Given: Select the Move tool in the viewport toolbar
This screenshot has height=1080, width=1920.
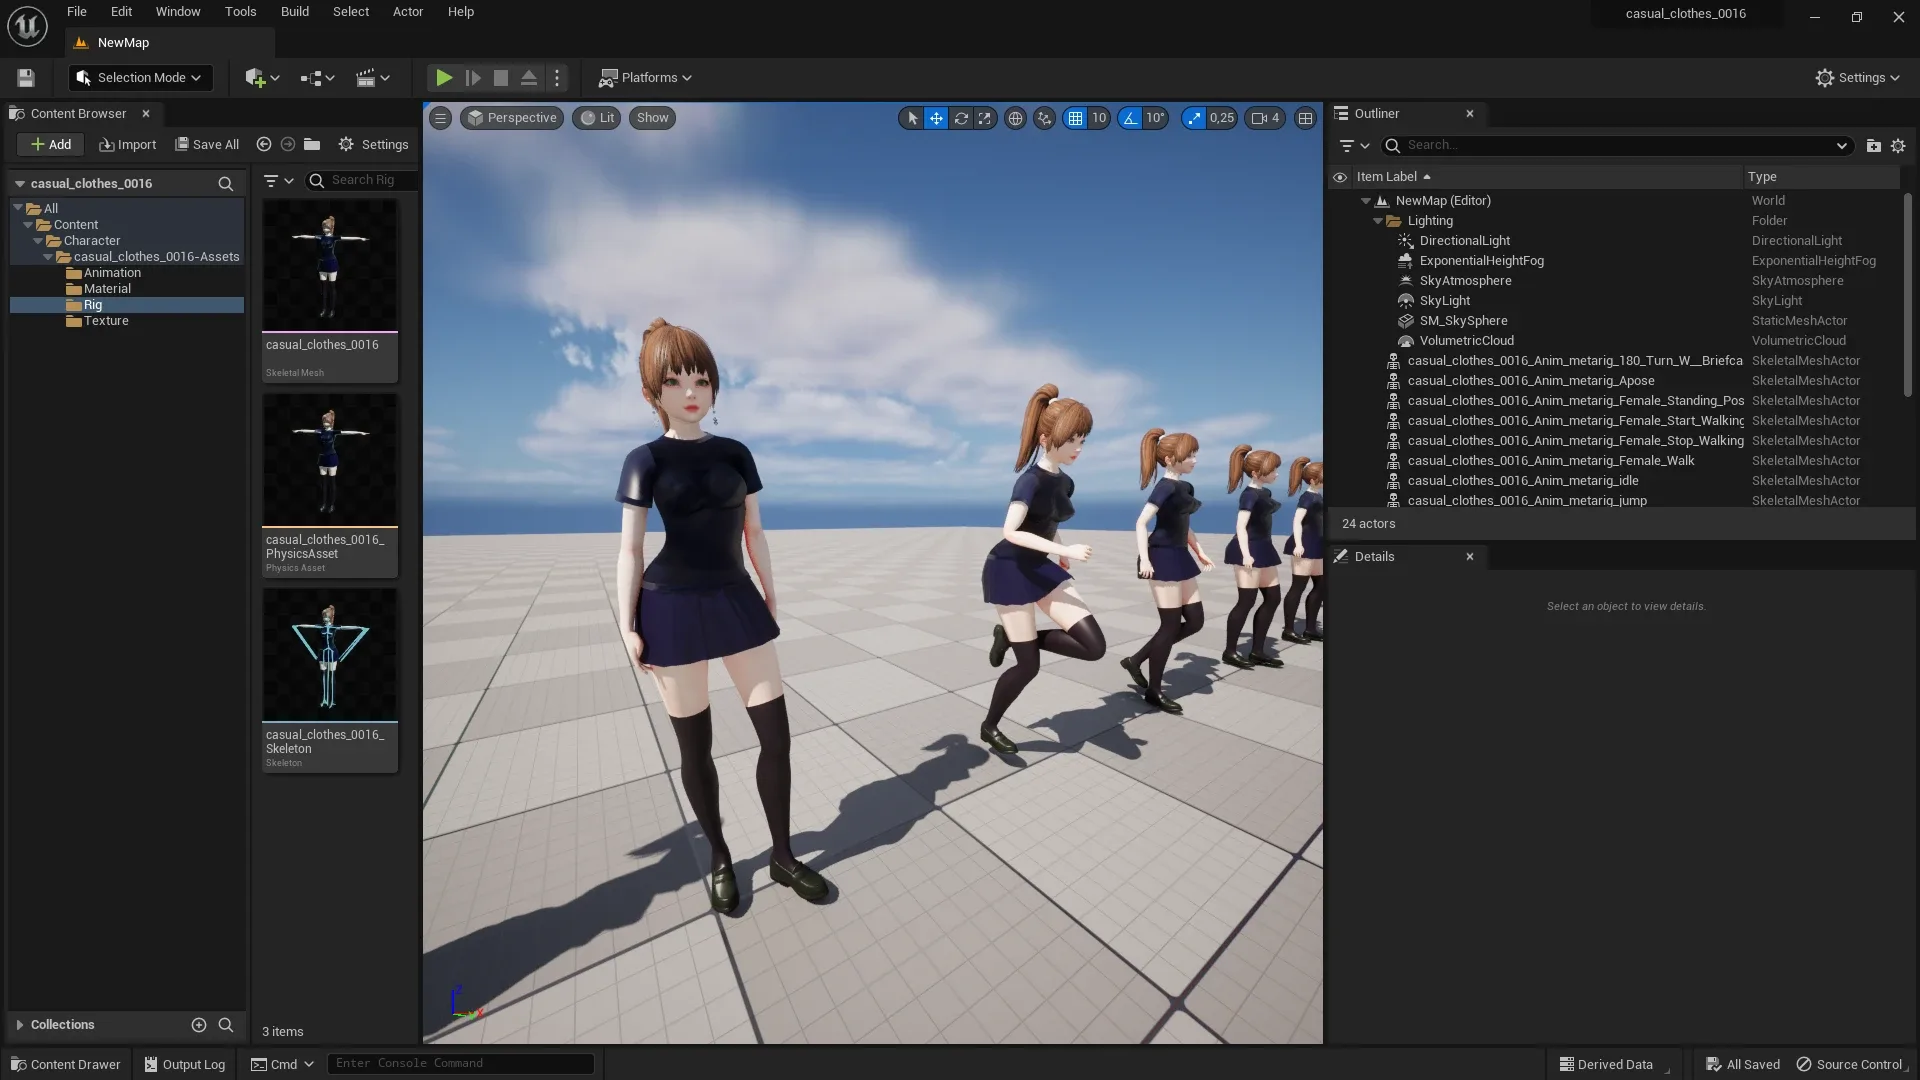Looking at the screenshot, I should click(936, 118).
